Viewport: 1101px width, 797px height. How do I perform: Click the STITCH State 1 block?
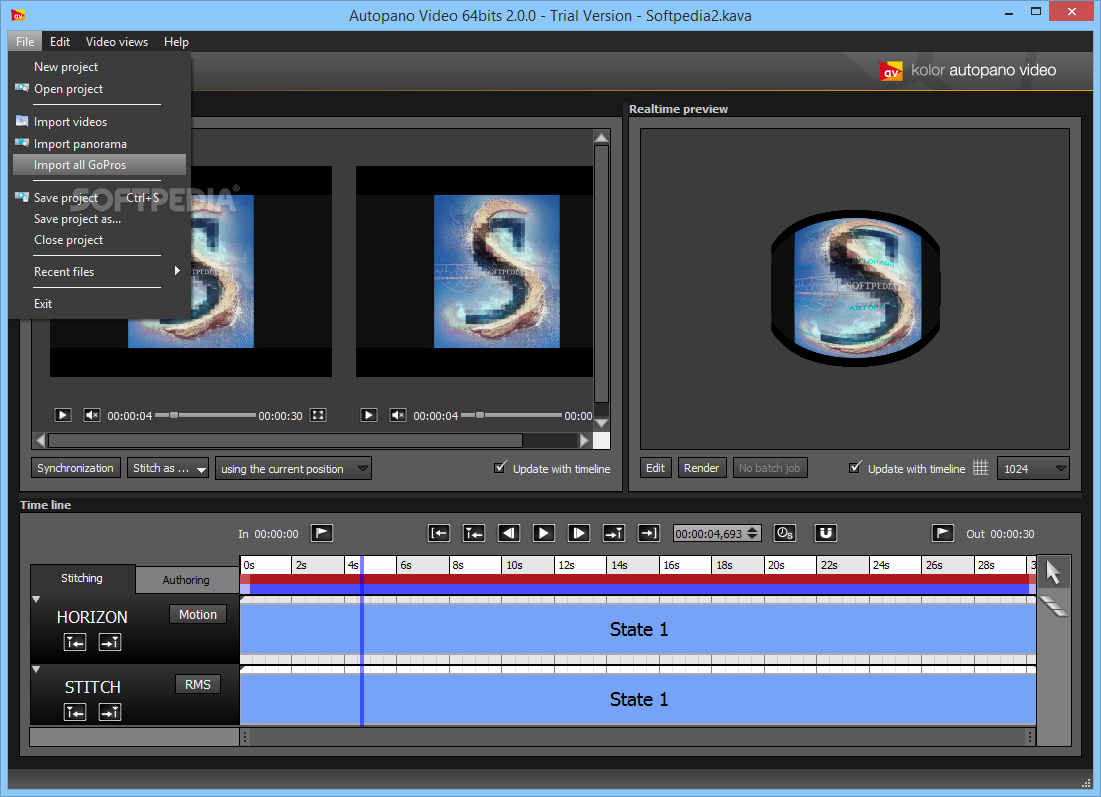[x=638, y=699]
